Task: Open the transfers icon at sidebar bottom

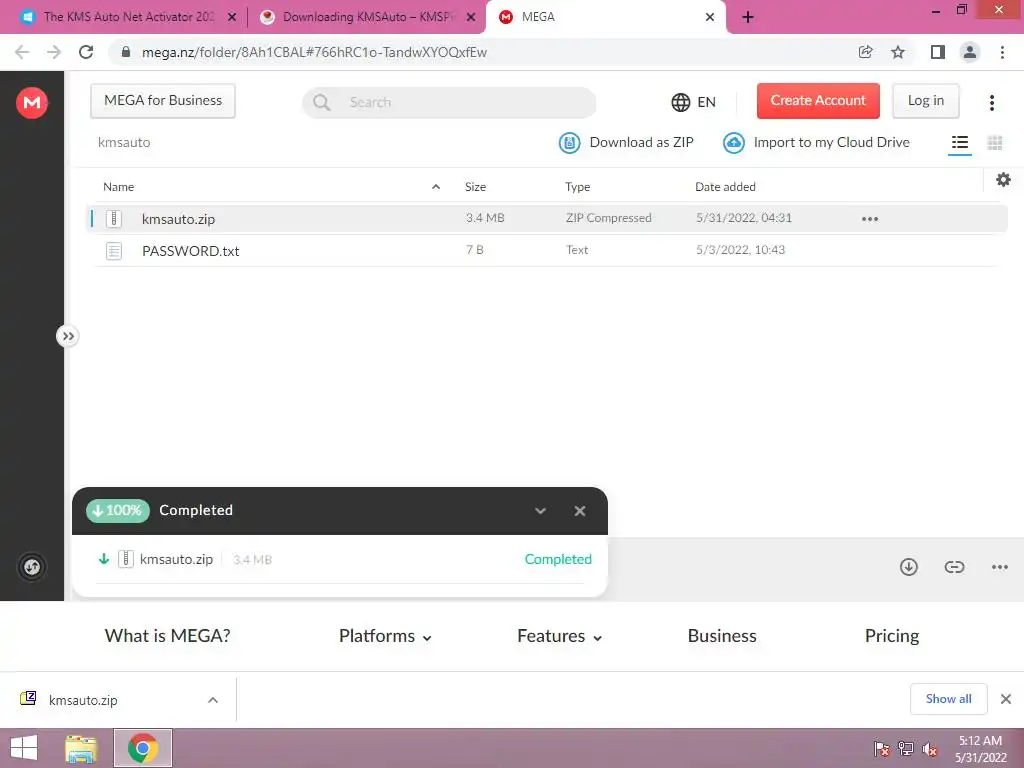Action: click(x=31, y=566)
